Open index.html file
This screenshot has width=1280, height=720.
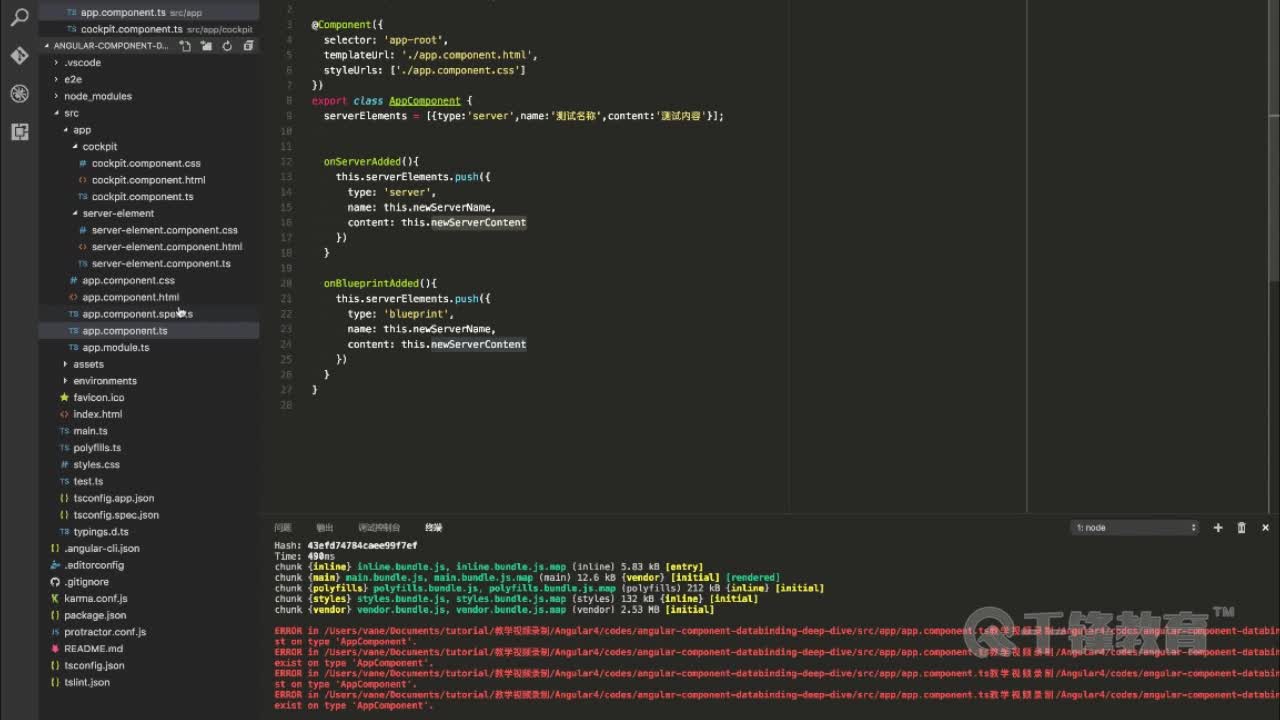[x=97, y=414]
